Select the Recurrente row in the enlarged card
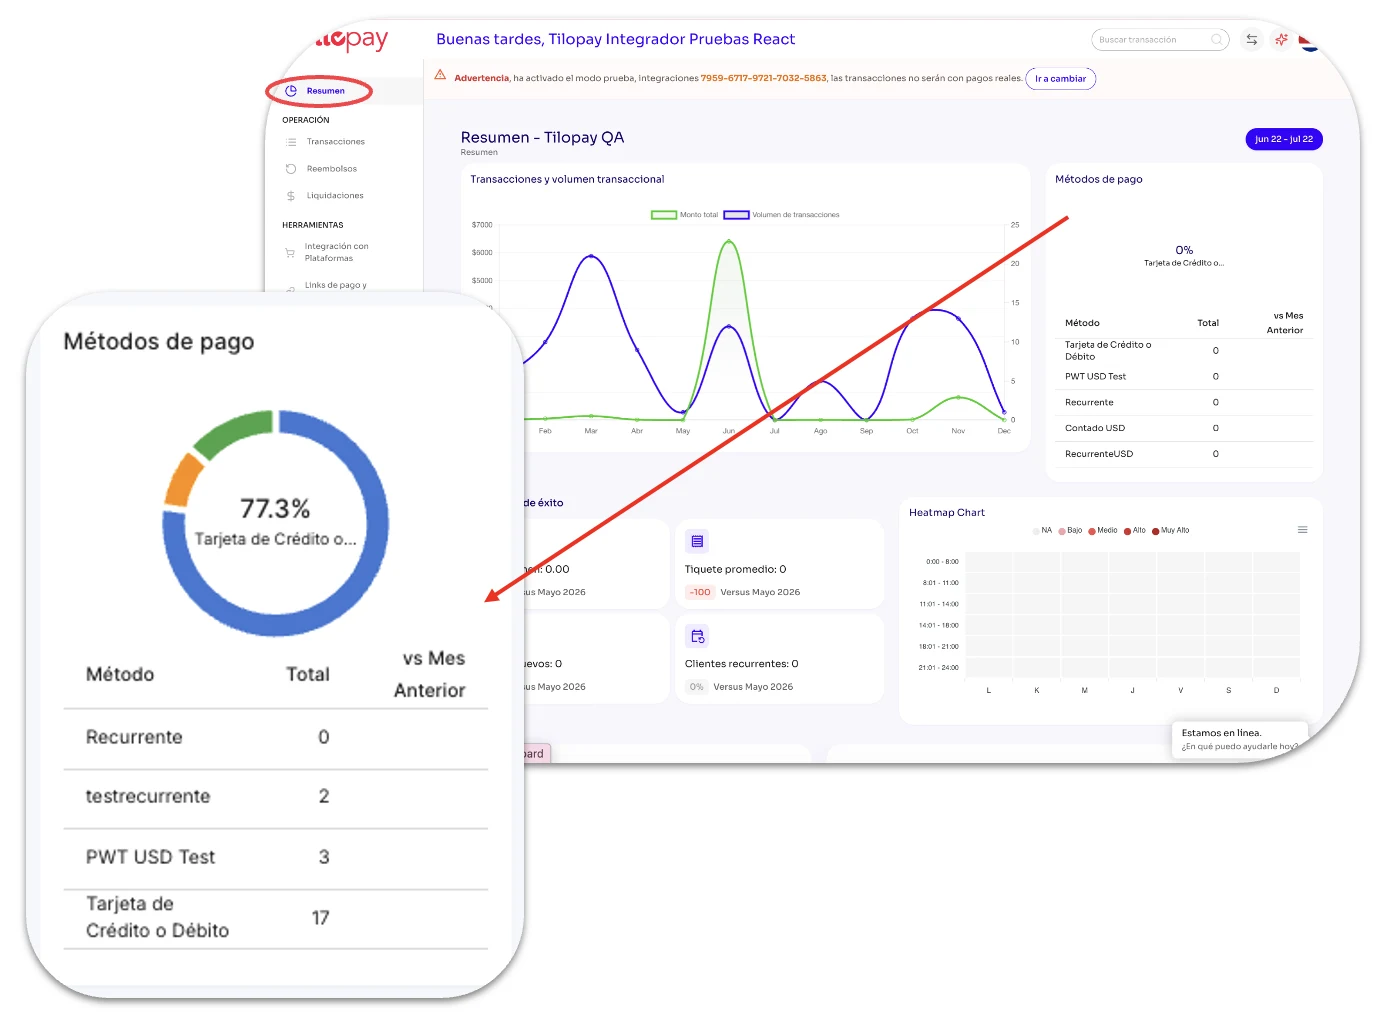 (x=276, y=739)
